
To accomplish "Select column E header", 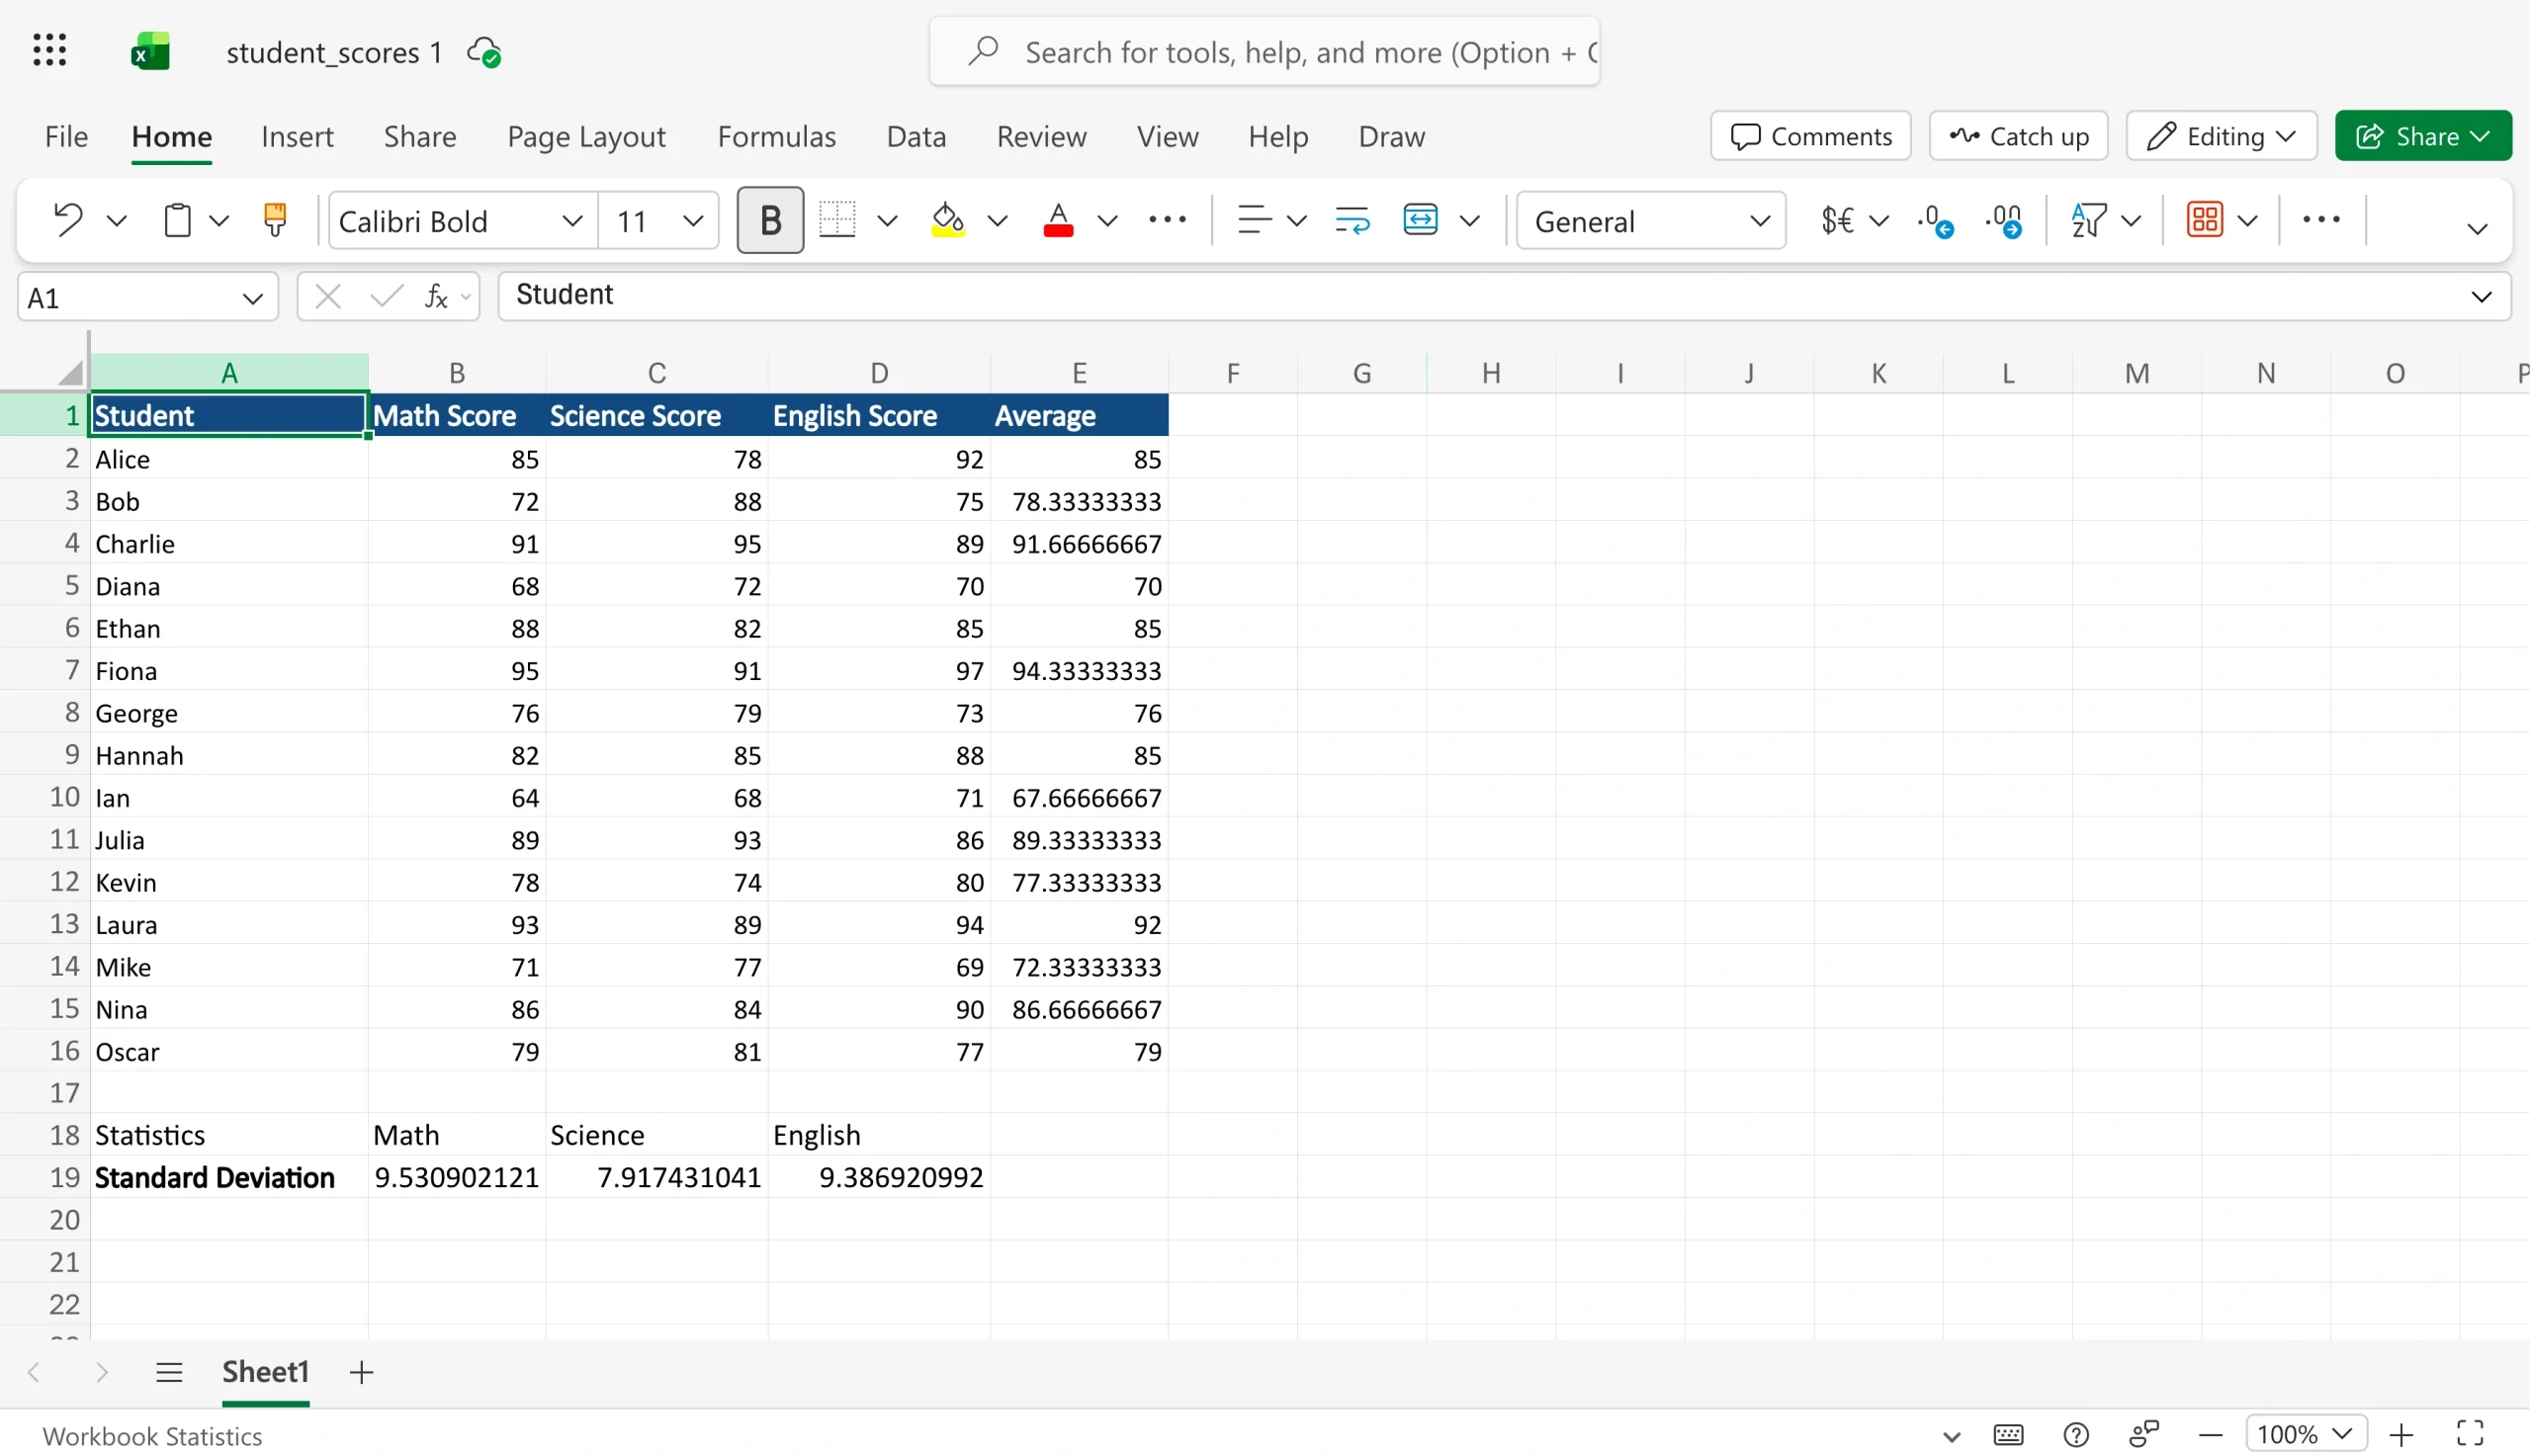I will [x=1079, y=373].
